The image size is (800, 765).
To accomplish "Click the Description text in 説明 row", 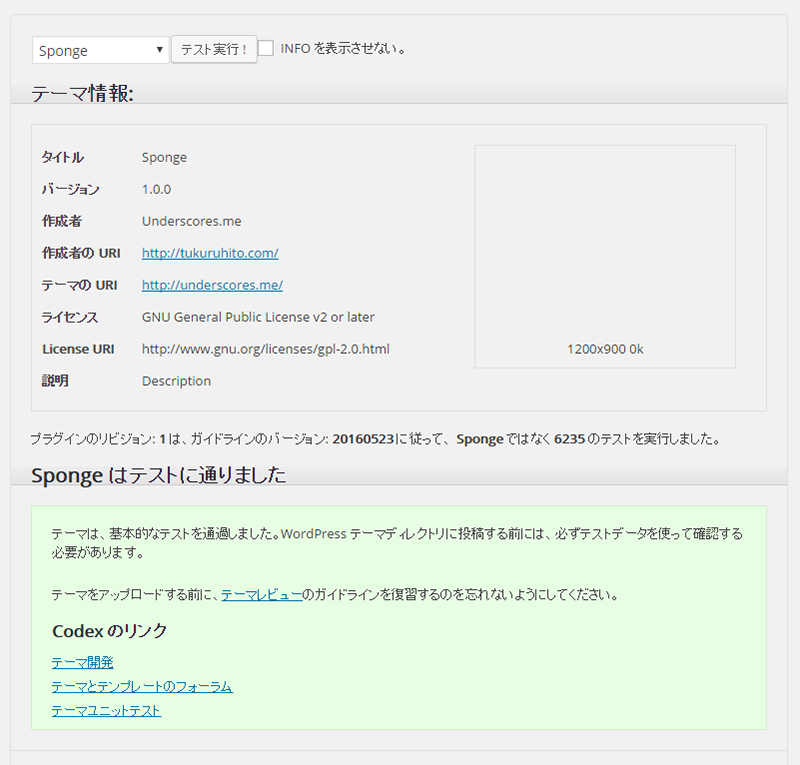I will (177, 381).
